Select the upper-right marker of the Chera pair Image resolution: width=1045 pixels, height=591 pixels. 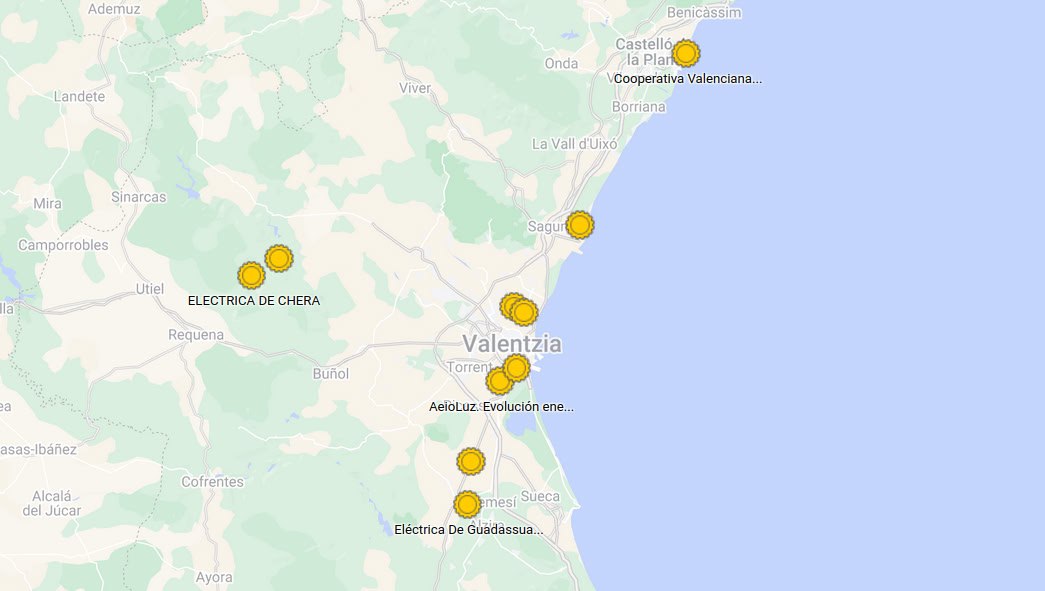coord(279,259)
